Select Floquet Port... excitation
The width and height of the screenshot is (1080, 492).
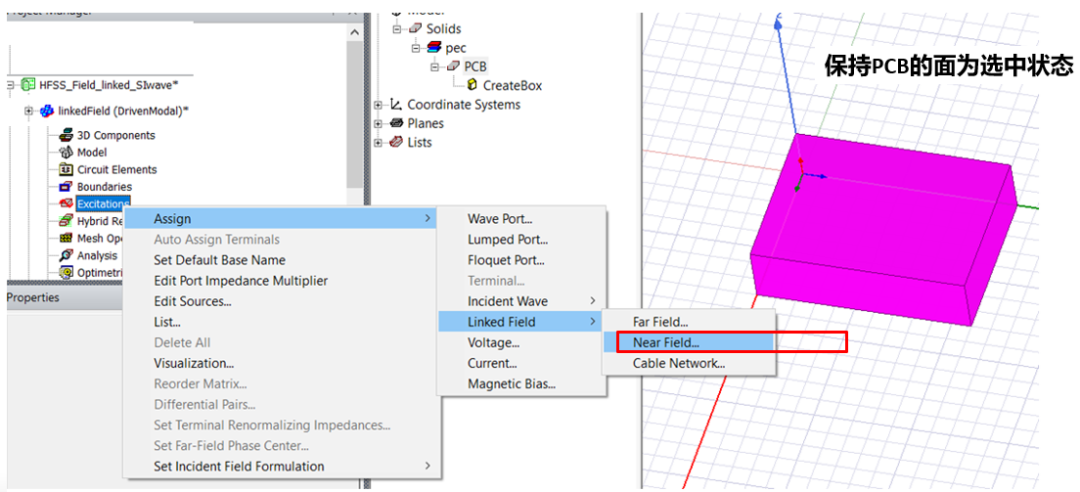(x=521, y=260)
